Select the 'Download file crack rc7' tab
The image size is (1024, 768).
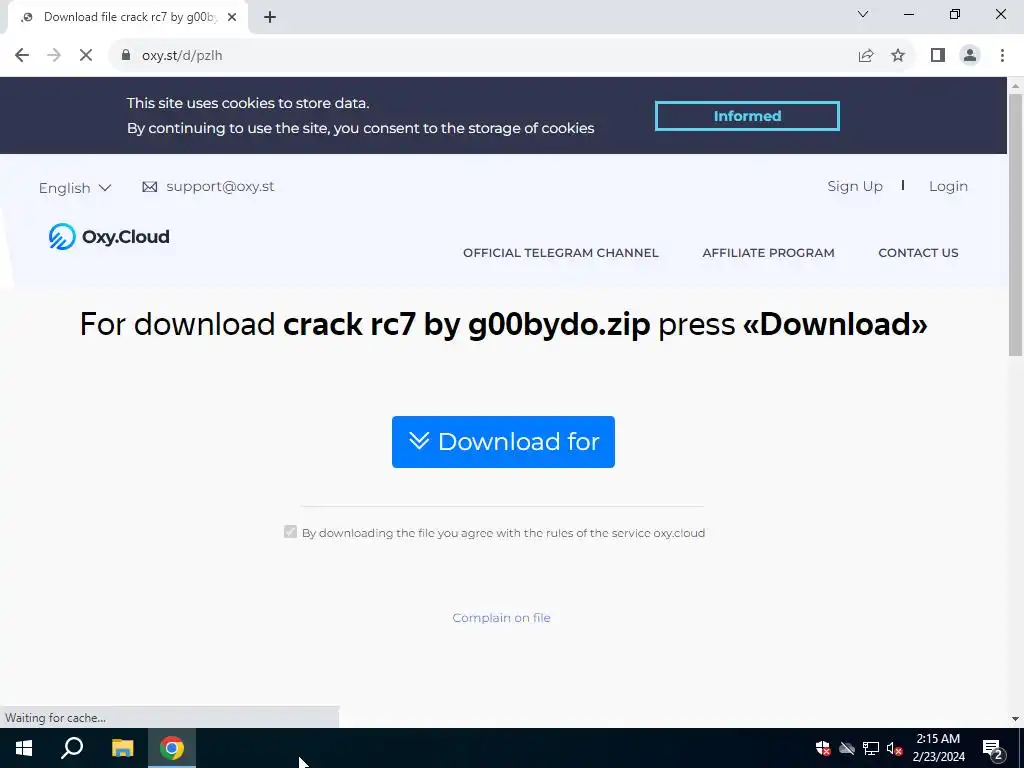129,18
